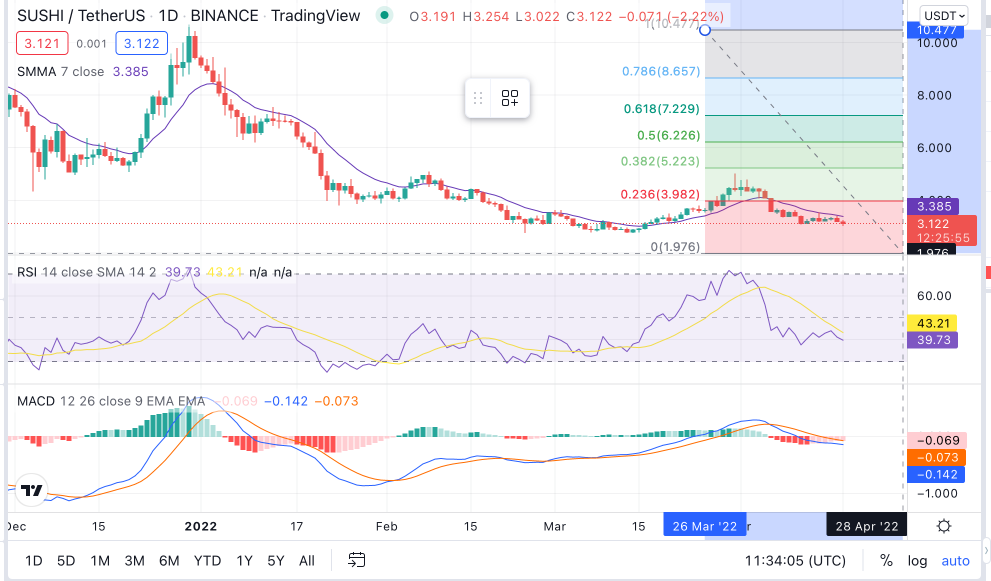Click the 60.00 RSI scale label
The image size is (991, 581).
[933, 296]
